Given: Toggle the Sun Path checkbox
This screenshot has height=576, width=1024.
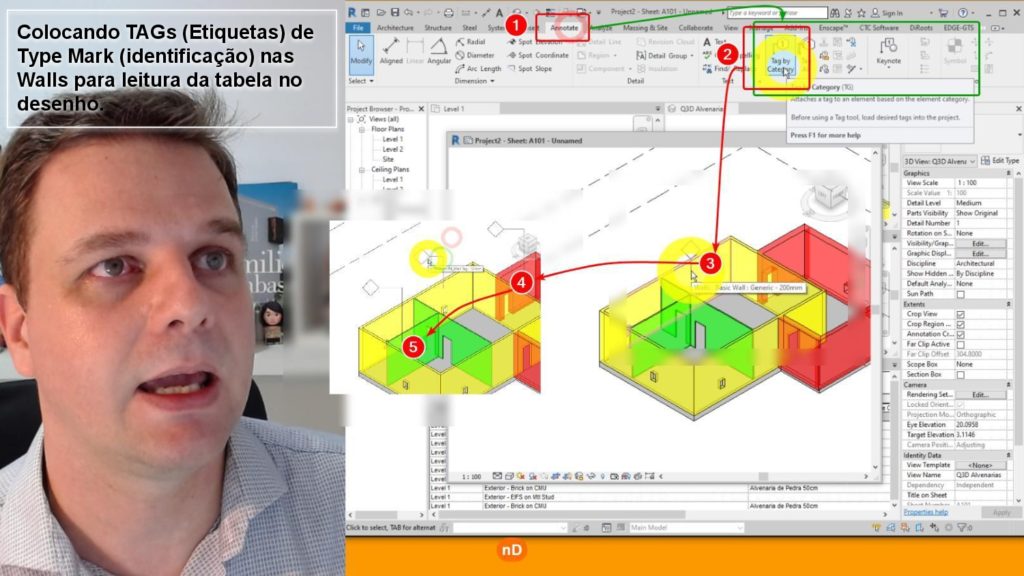Looking at the screenshot, I should tap(961, 294).
